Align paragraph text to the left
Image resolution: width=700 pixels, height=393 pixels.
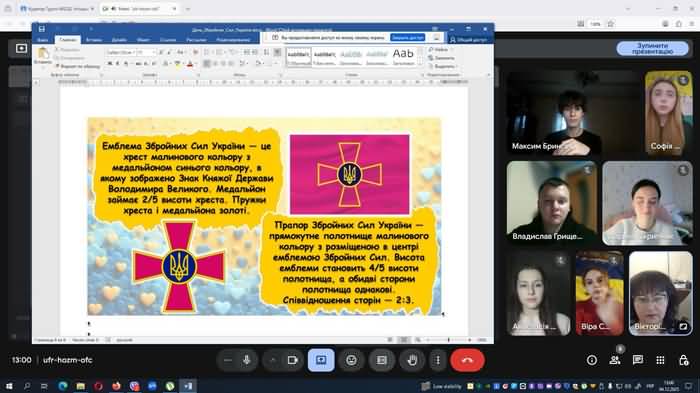[x=207, y=64]
